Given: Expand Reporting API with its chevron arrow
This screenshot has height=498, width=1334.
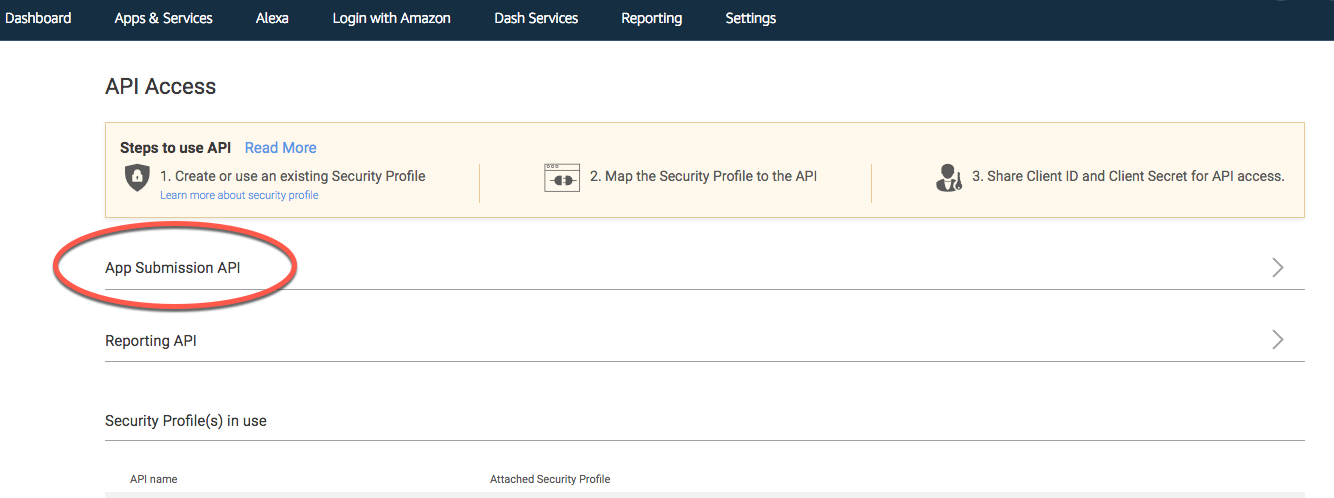Looking at the screenshot, I should [x=1277, y=340].
